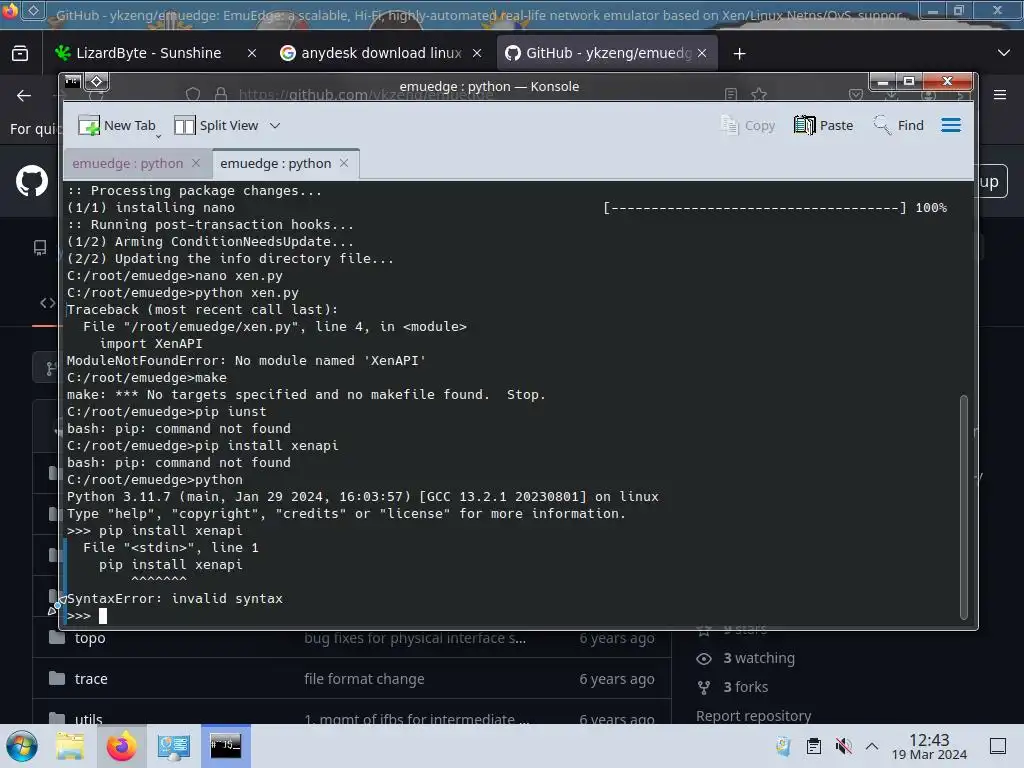
Task: Open a new browser tab with plus
Action: coord(739,54)
